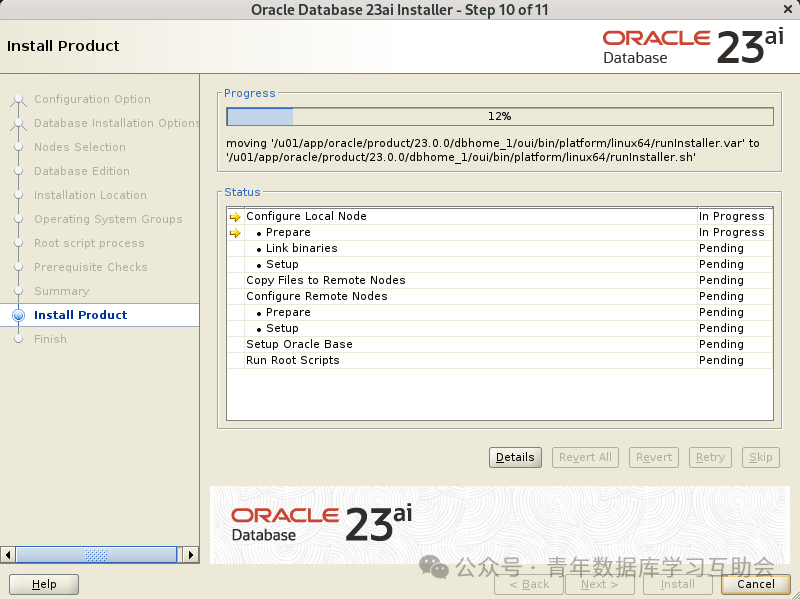The width and height of the screenshot is (800, 599).
Task: Click the file moving message under the progress bar
Action: (493, 150)
